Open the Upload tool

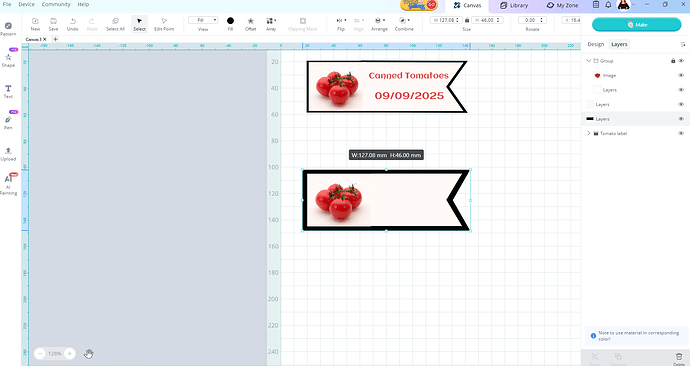8,154
